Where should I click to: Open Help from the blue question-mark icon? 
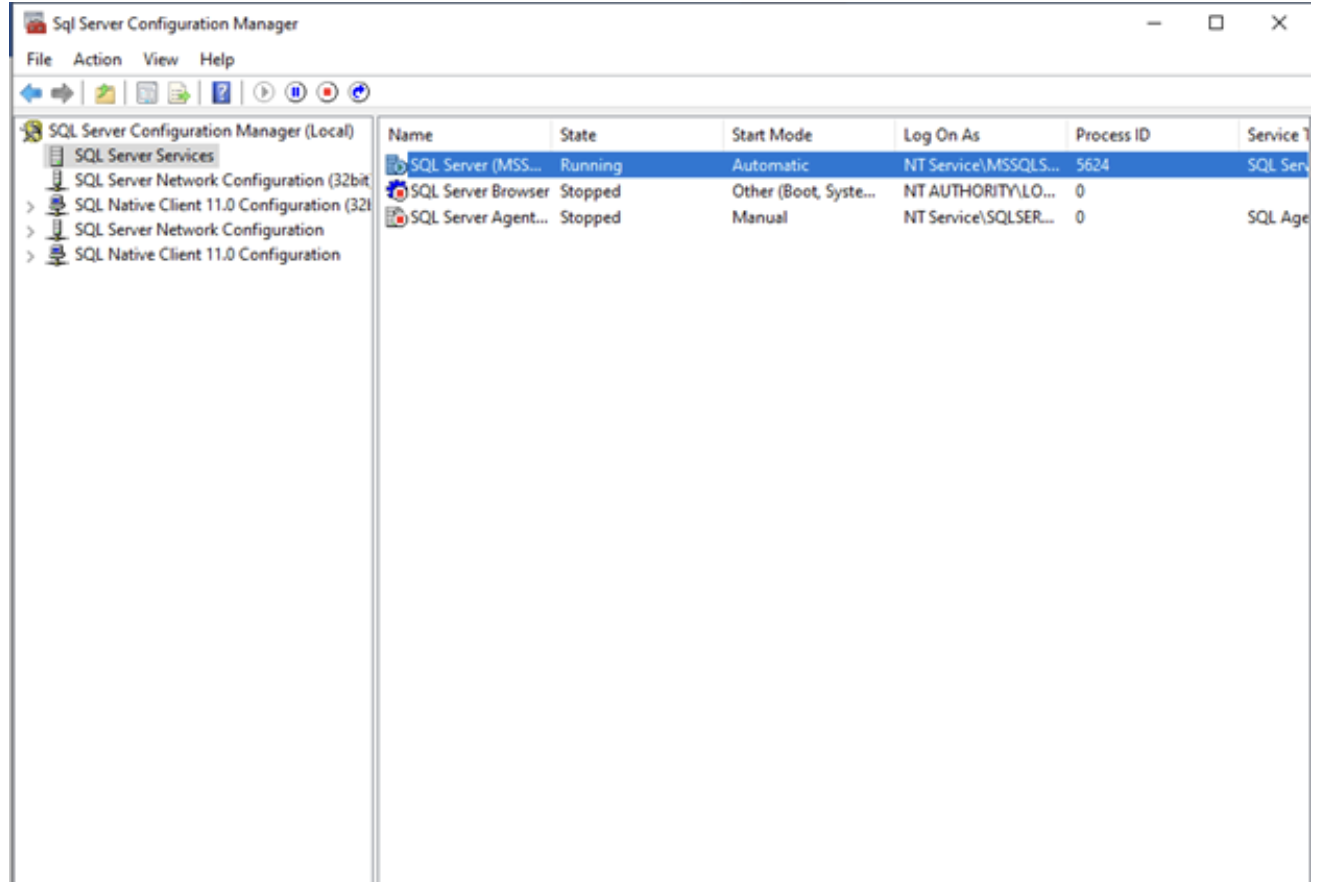click(x=221, y=93)
